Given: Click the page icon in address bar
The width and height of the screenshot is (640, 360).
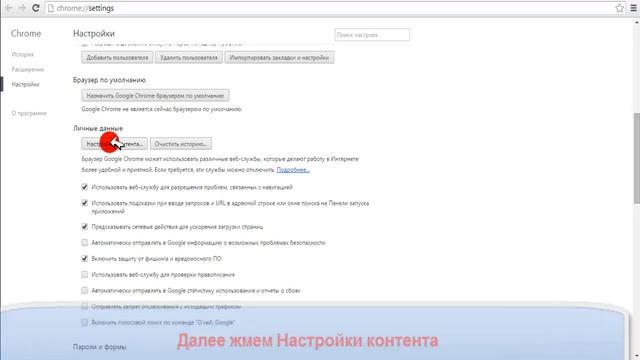Looking at the screenshot, I should click(x=51, y=8).
